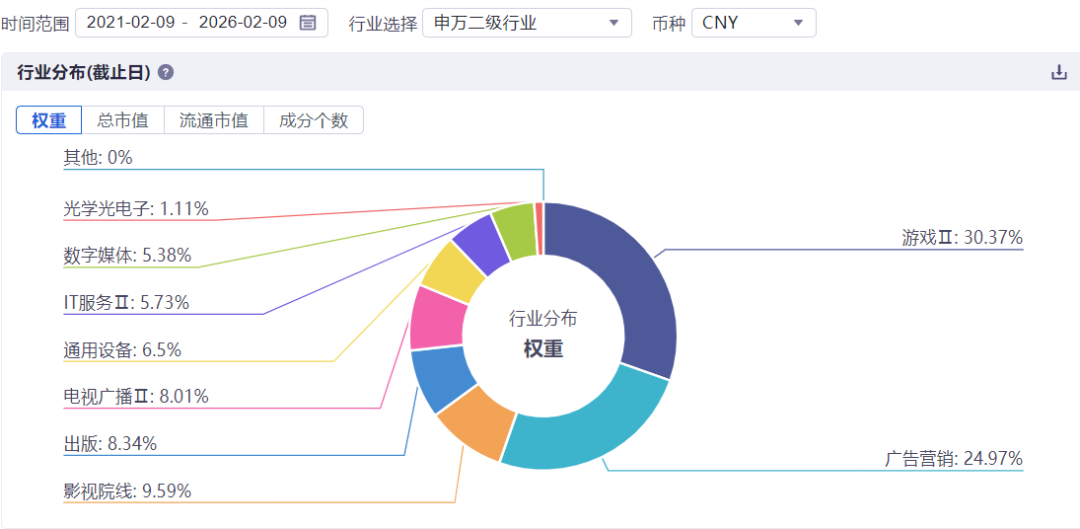
Task: Click the red 光学光电子 donut slice
Action: click(x=539, y=228)
